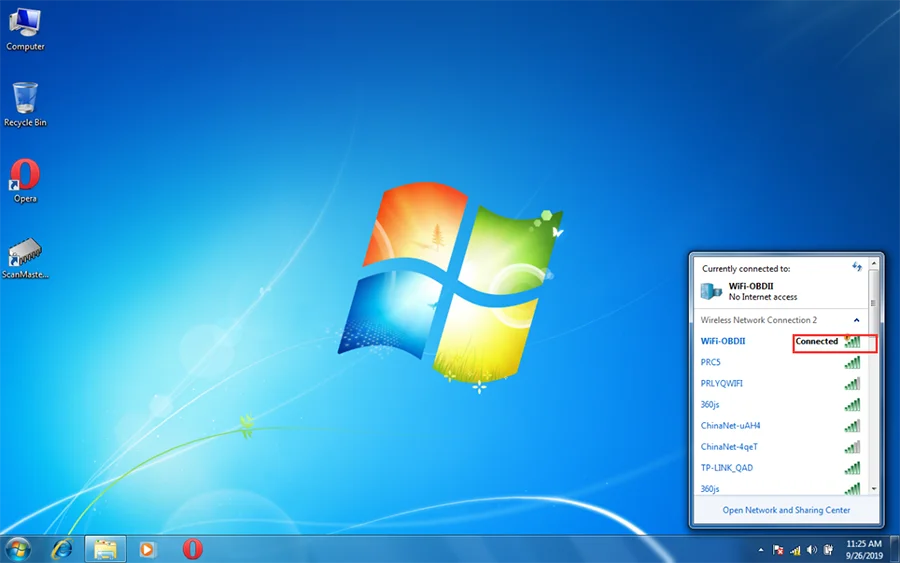Select the TP-LINK_QAD wireless network
This screenshot has height=563, width=900.
(781, 468)
